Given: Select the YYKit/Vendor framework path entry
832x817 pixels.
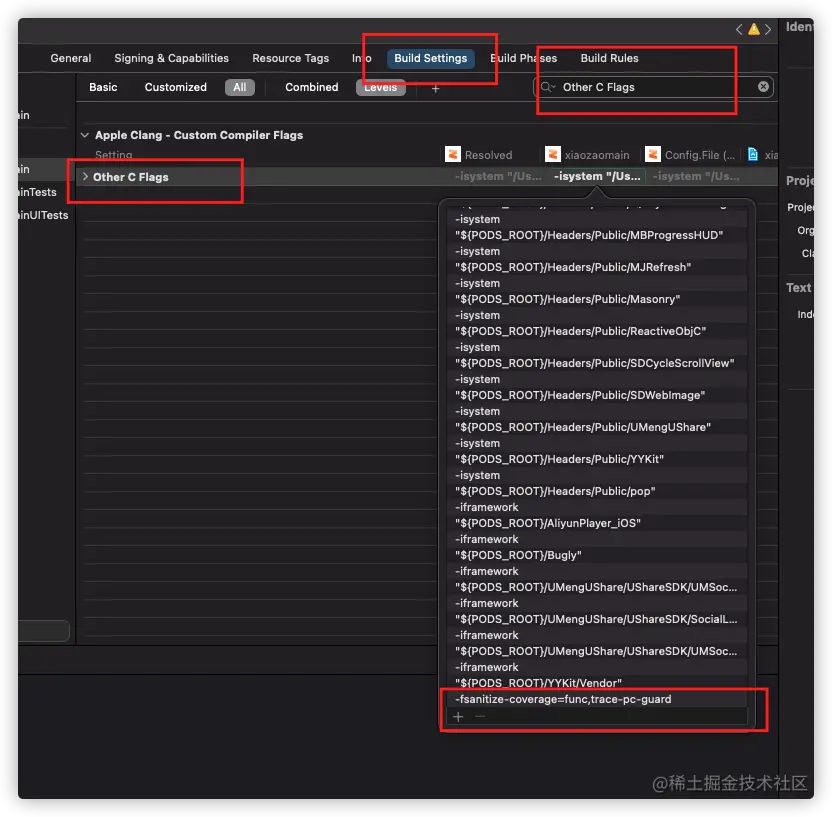Looking at the screenshot, I should pyautogui.click(x=596, y=683).
